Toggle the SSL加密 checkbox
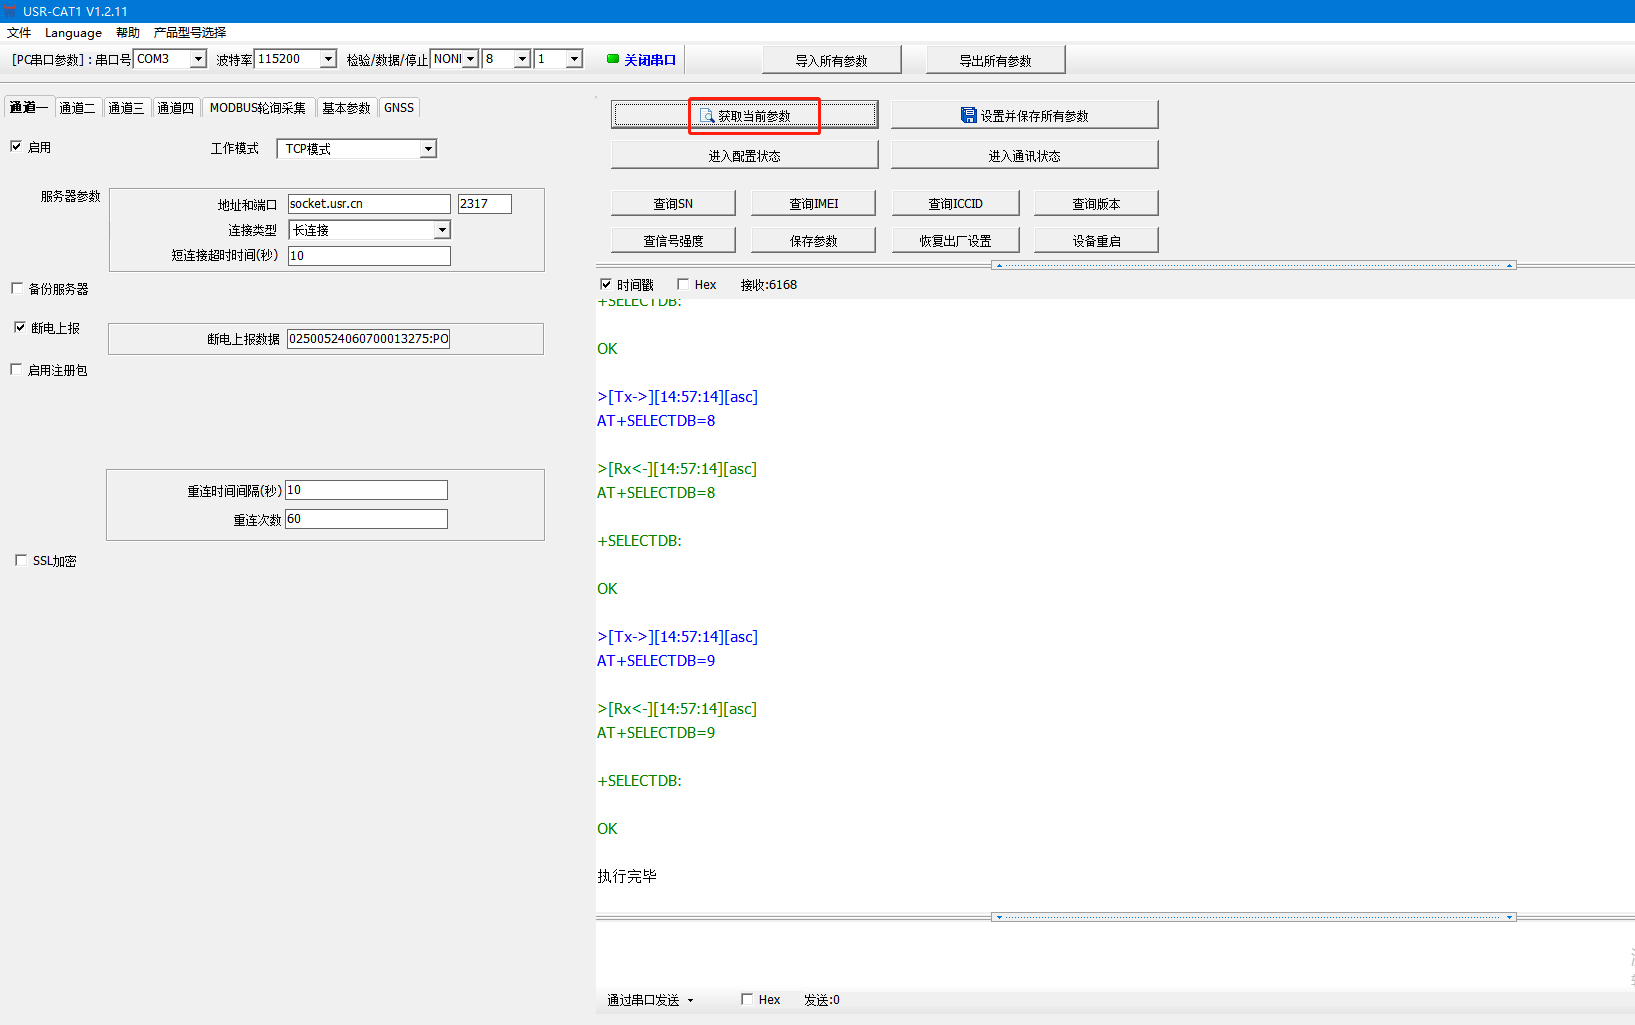 point(21,560)
